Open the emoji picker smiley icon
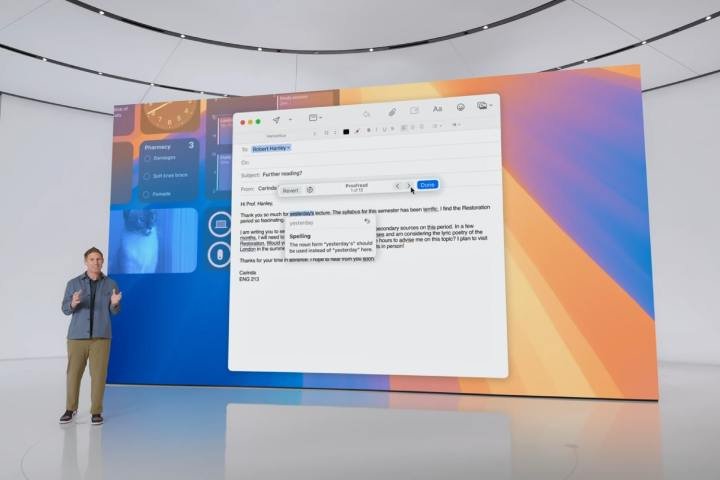Screen dimensions: 720x480 coord(460,107)
